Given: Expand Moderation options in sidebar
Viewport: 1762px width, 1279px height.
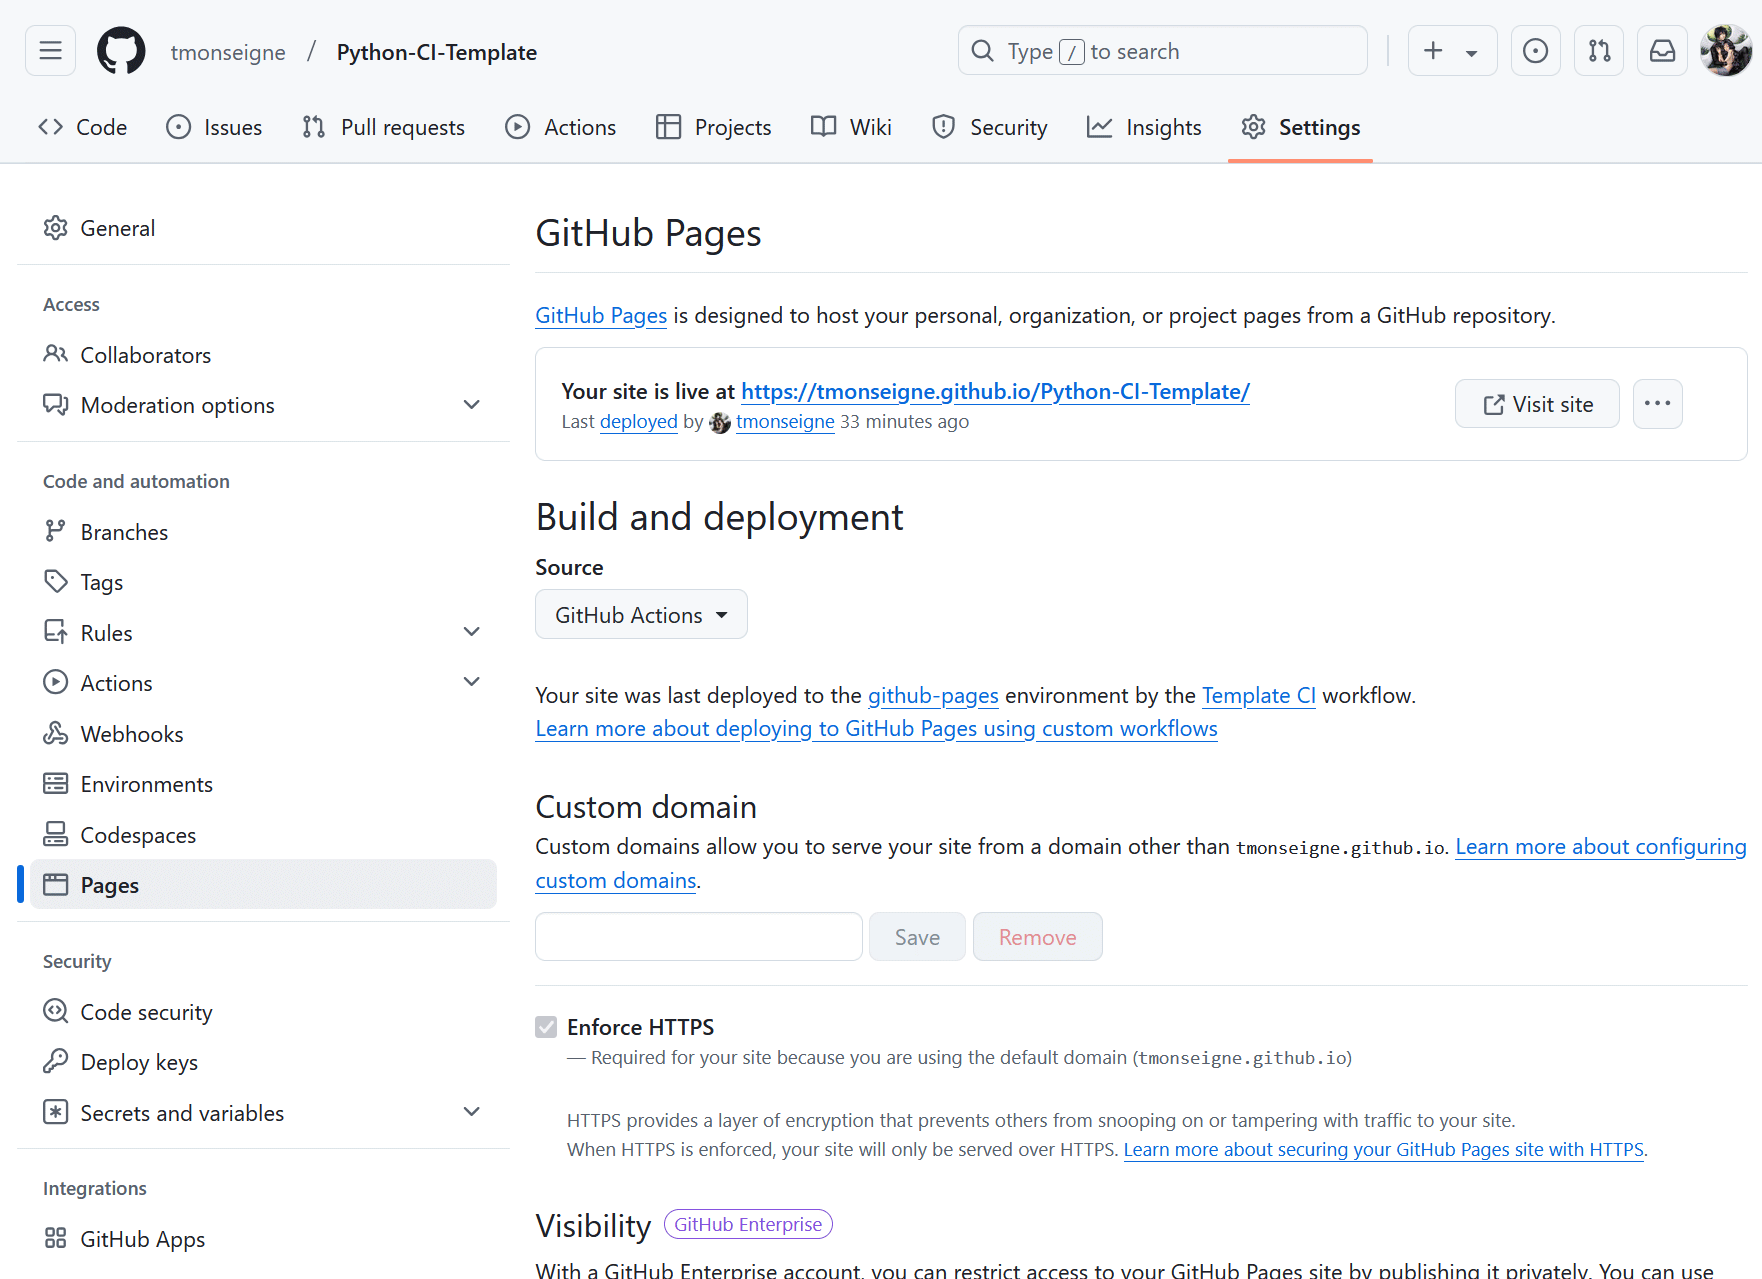Looking at the screenshot, I should pyautogui.click(x=472, y=405).
